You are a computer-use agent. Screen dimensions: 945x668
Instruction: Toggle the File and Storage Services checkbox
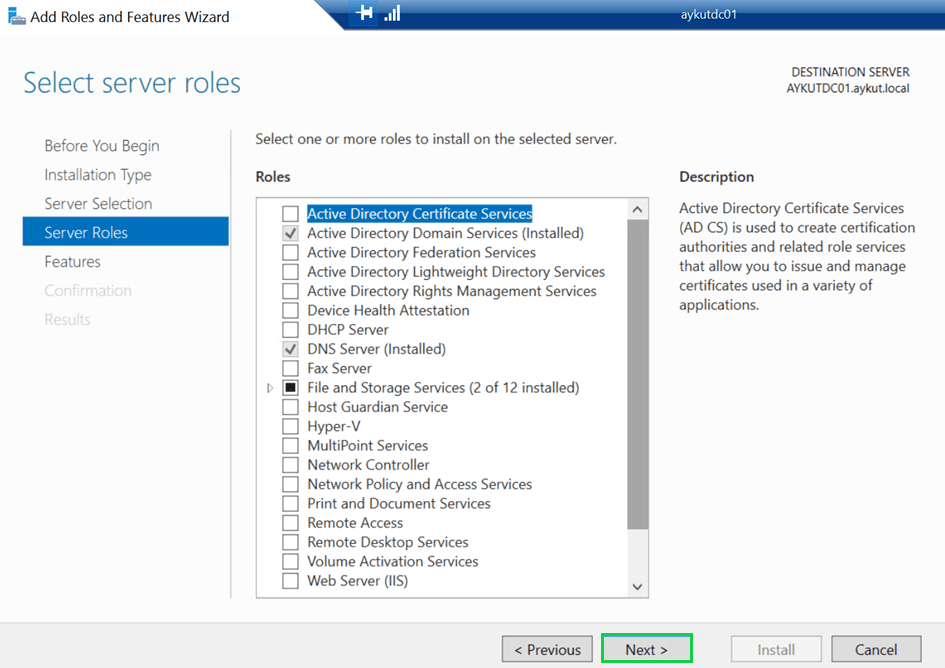point(290,388)
